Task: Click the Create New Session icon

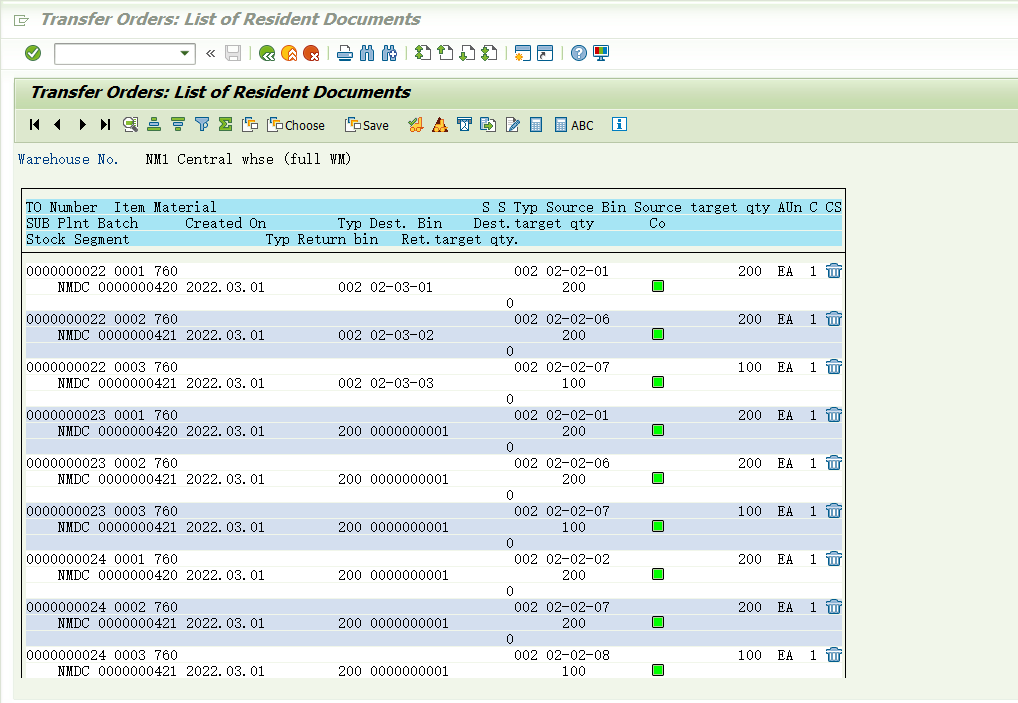Action: pos(523,53)
